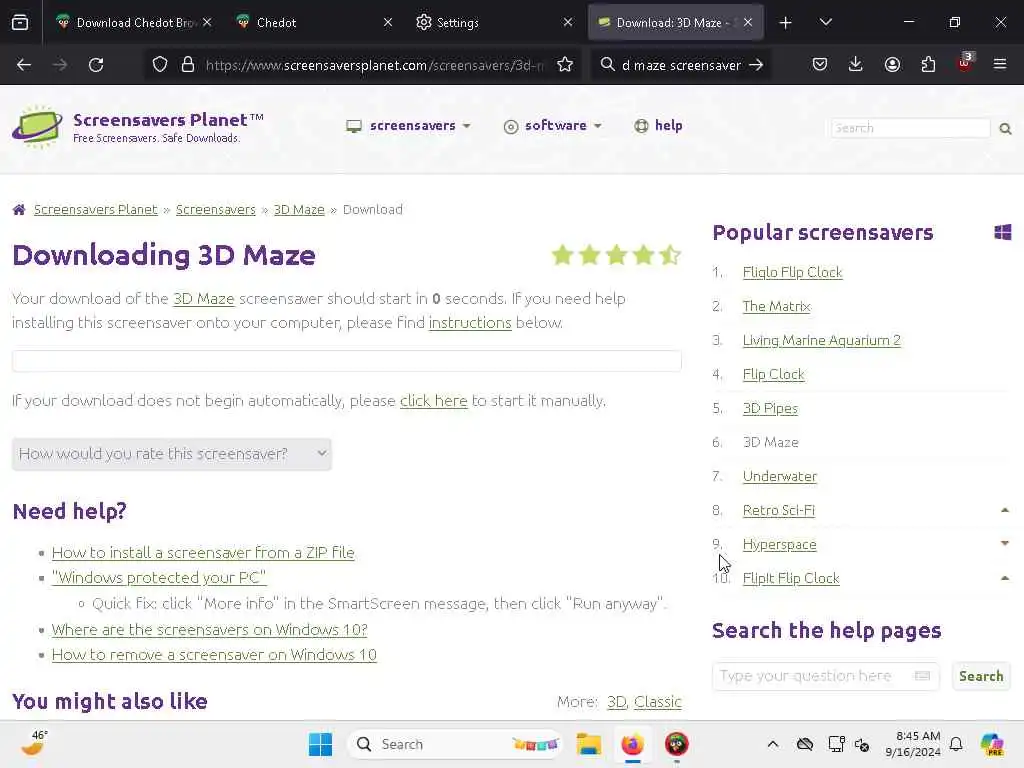
Task: Focus the site Search input field
Action: (911, 128)
